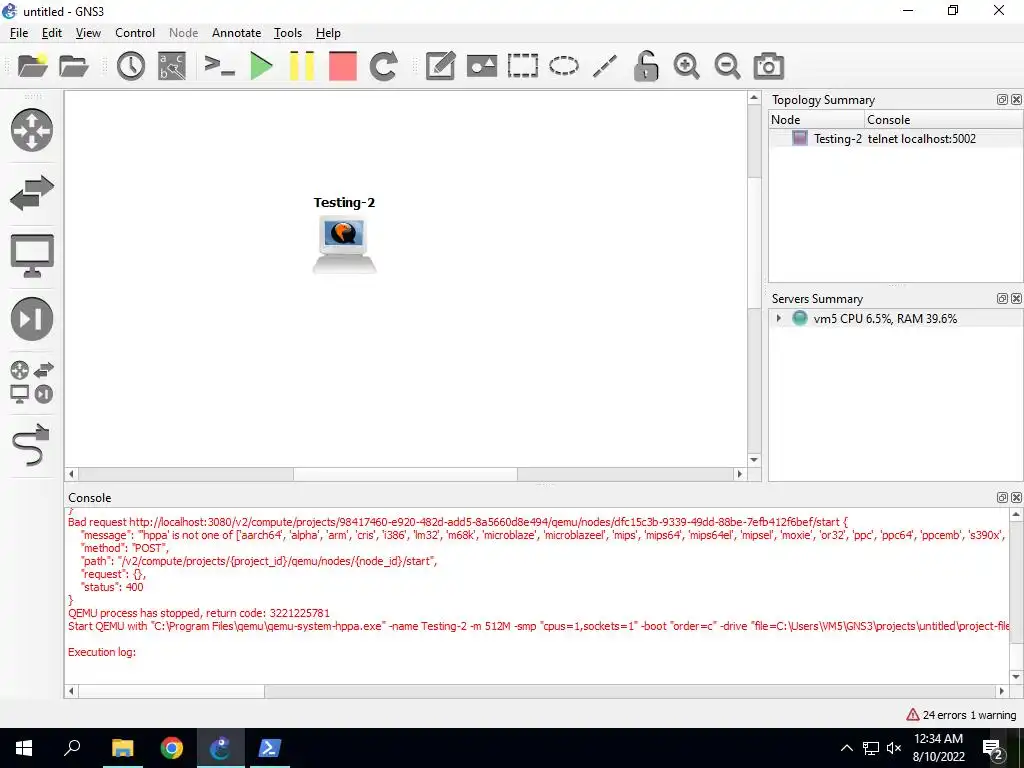1024x768 pixels.
Task: Open the notification center icon
Action: (992, 748)
